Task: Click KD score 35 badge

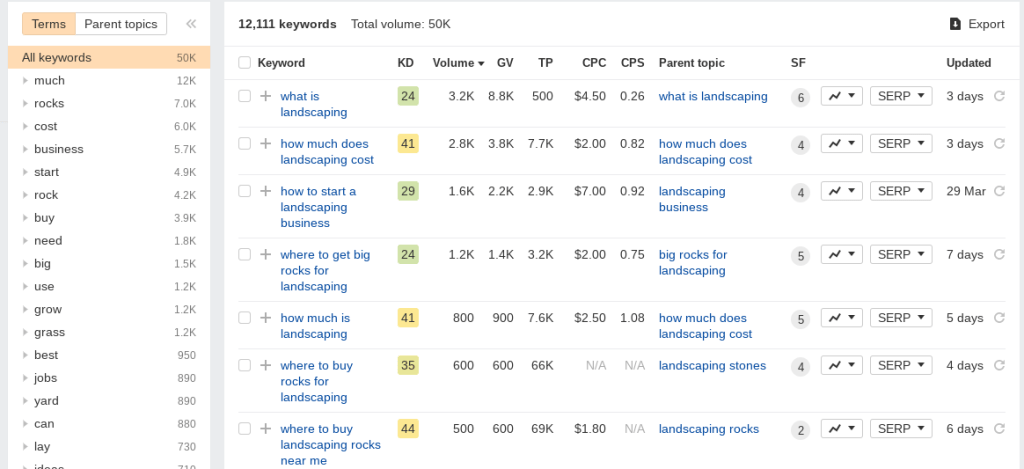Action: (x=408, y=366)
